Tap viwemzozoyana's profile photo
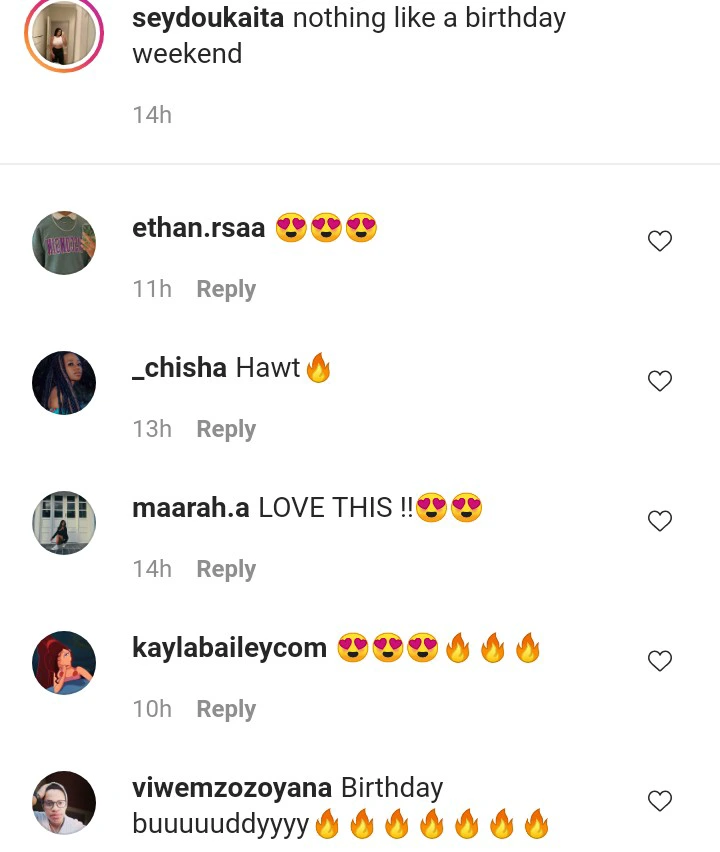 [64, 803]
